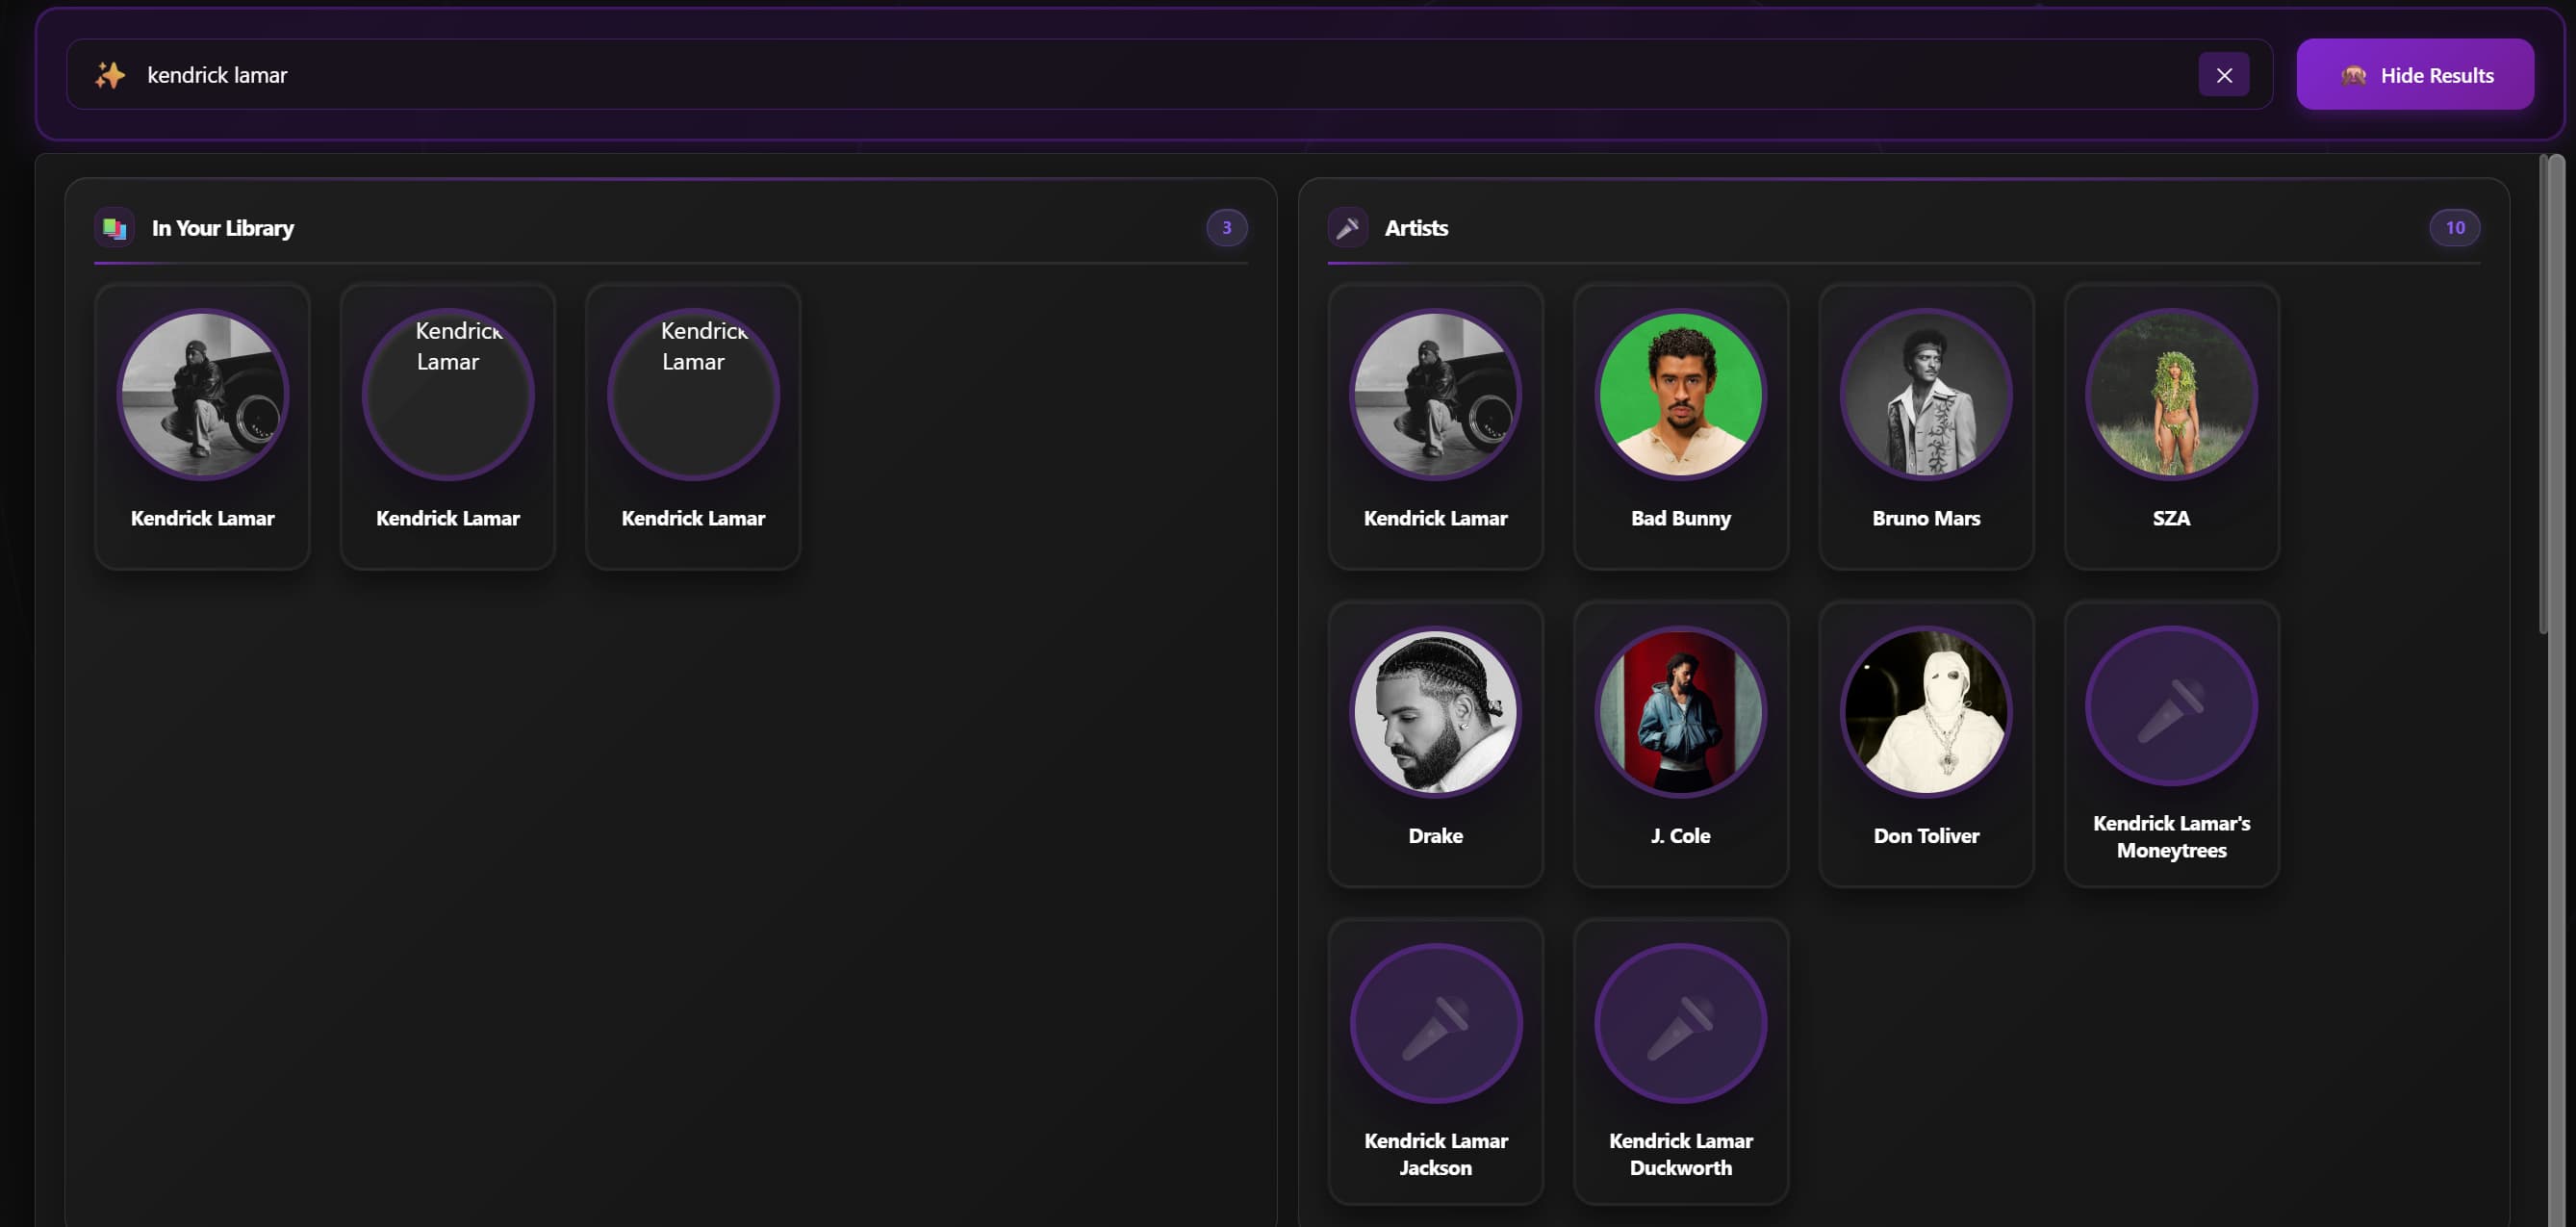Select the SZA artist thumbnail

(2171, 394)
